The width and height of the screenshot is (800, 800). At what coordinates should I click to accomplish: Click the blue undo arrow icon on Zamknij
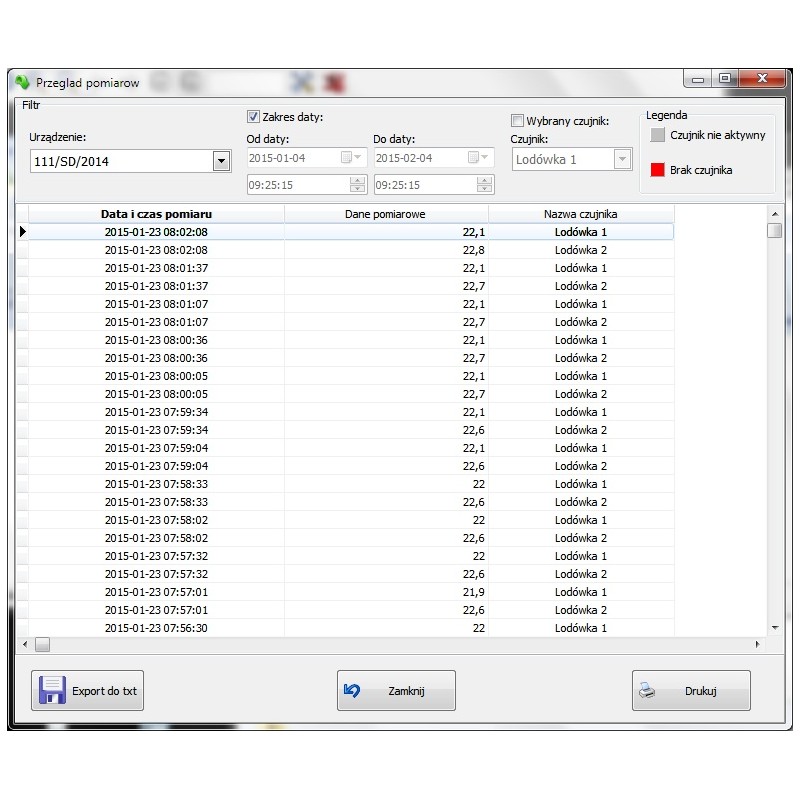click(352, 690)
